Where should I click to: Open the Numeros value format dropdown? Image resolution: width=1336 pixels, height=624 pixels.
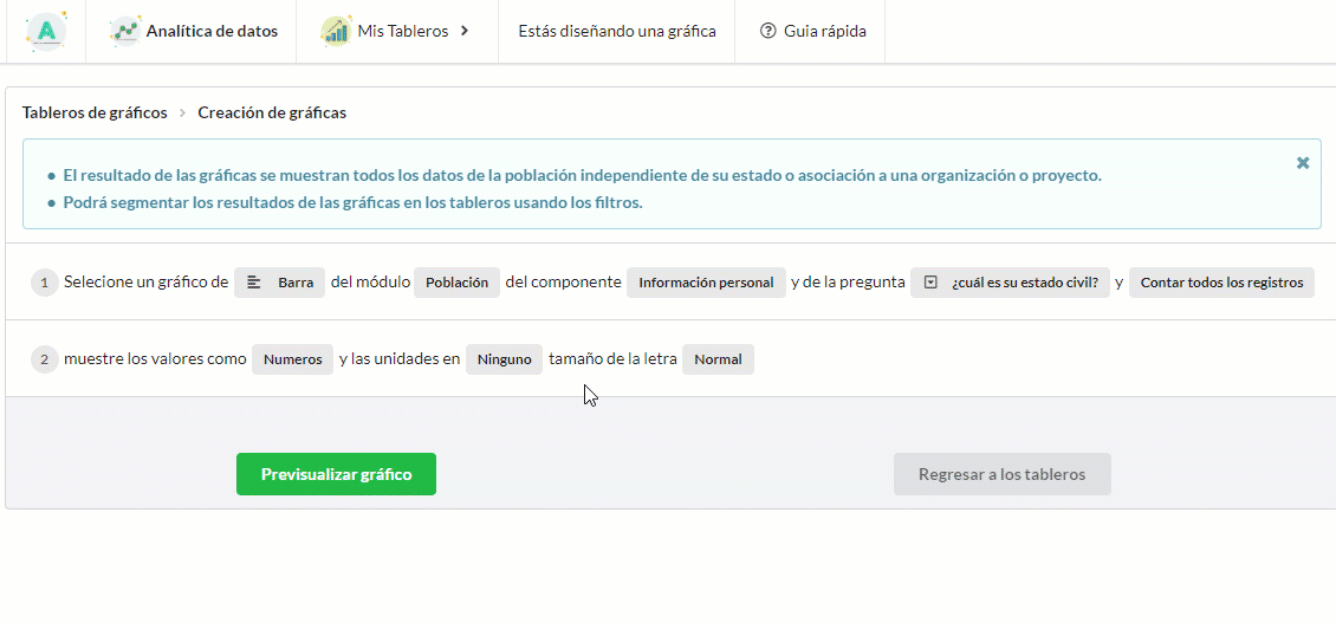click(293, 360)
